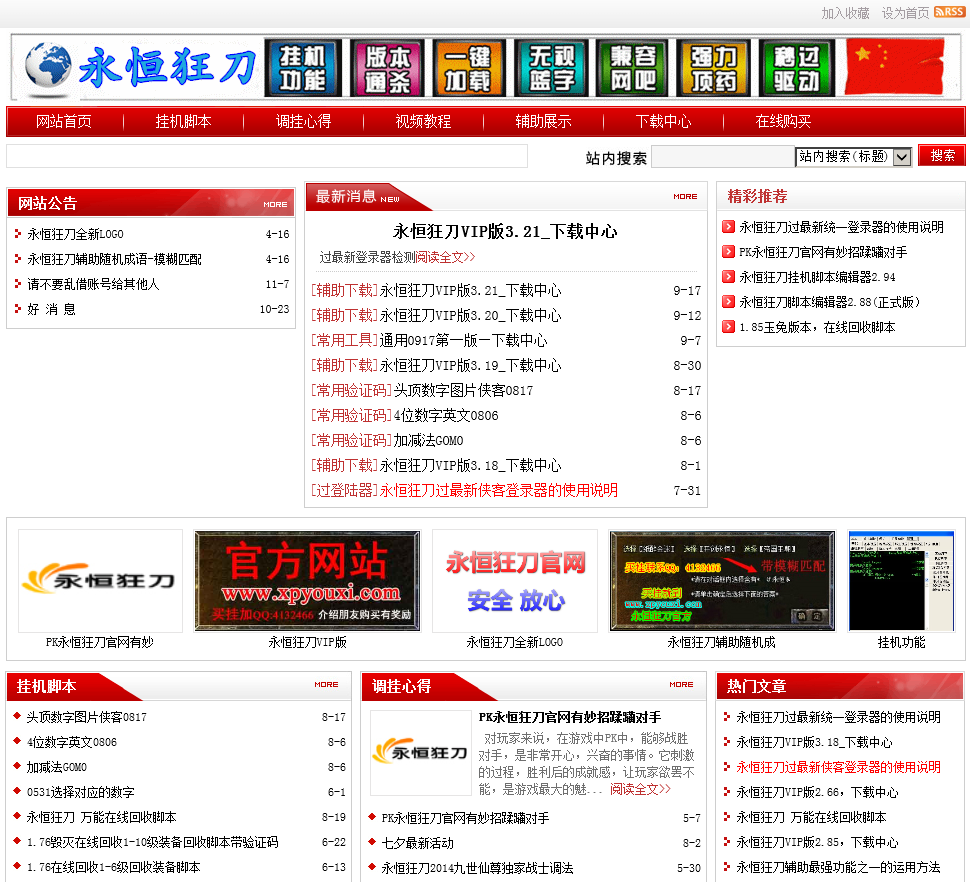The height and width of the screenshot is (882, 970).
Task: Open 推荐 永恒狂刀脚本编辑器2.88(正式版)
Action: click(x=830, y=302)
